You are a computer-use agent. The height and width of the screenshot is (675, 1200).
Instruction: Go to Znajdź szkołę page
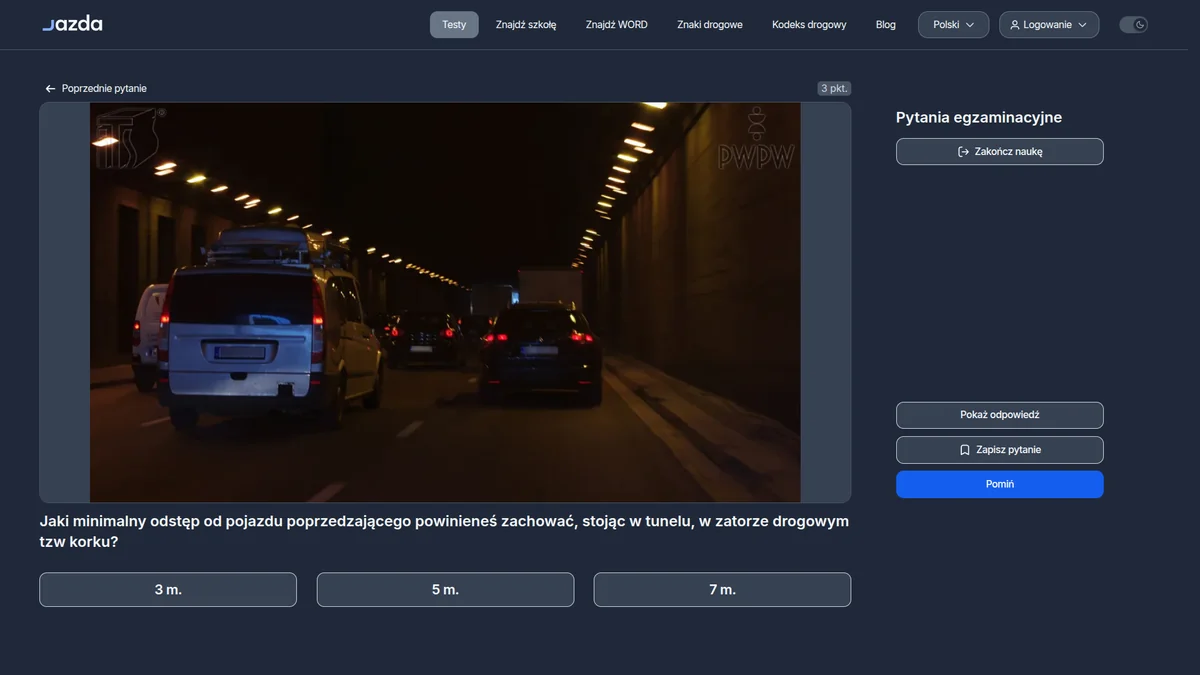tap(526, 25)
